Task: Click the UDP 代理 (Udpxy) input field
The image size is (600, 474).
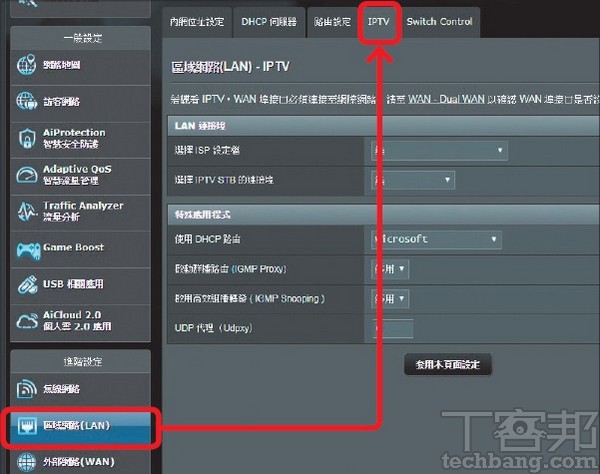Action: (392, 328)
